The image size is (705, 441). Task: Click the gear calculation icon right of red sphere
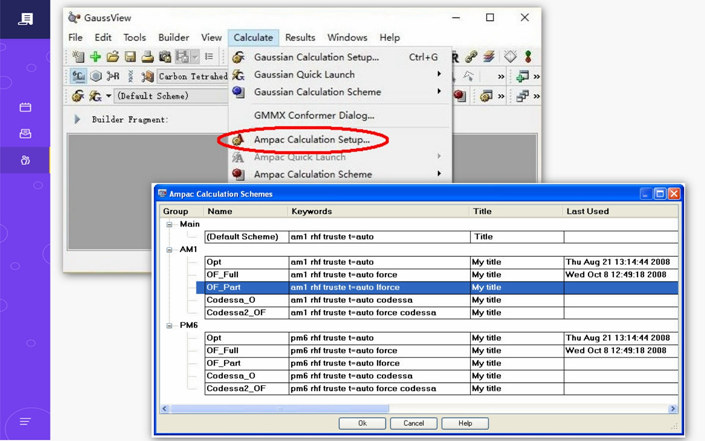(x=486, y=96)
